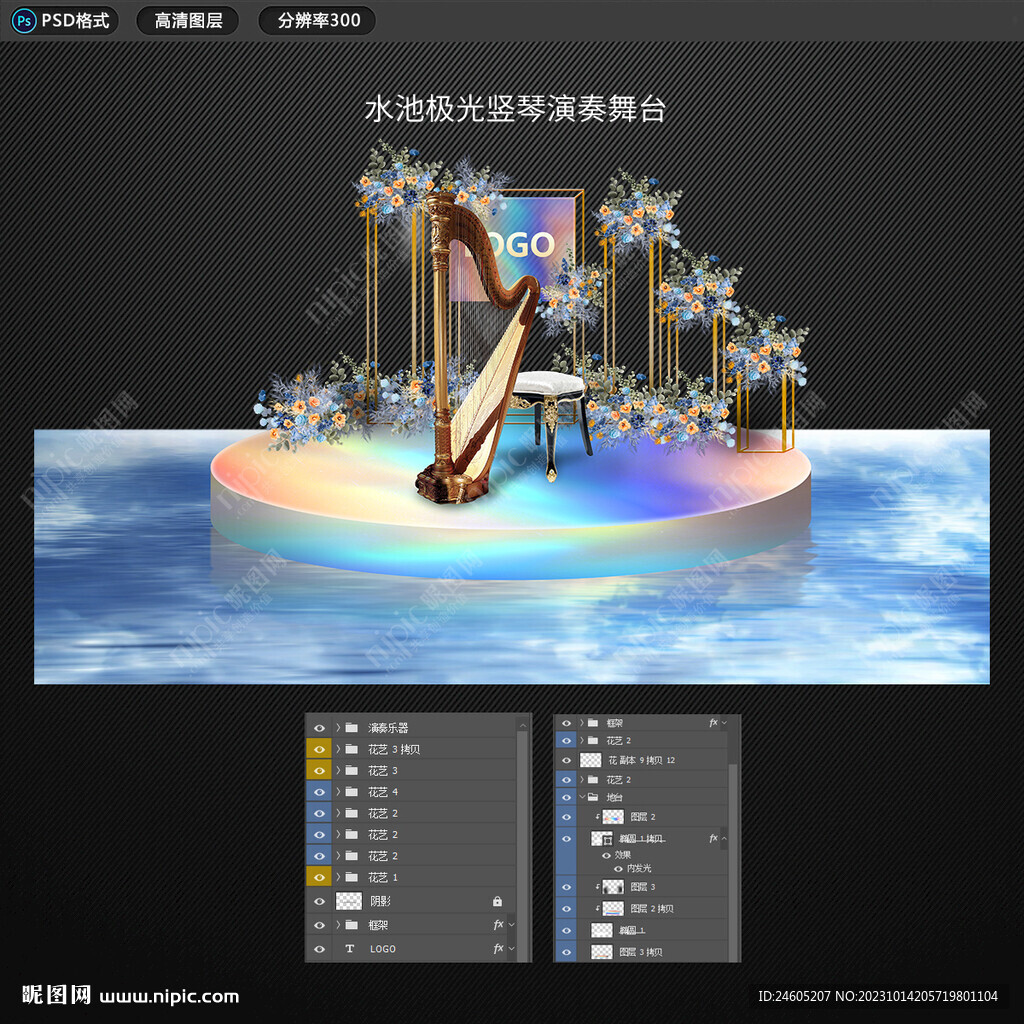Expand effects arrow on LOGO layer
This screenshot has height=1024, width=1024.
[x=511, y=948]
